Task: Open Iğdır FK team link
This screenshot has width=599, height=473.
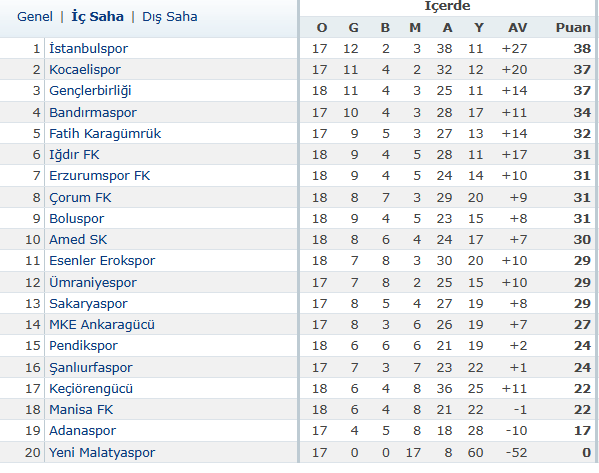Action: click(74, 155)
